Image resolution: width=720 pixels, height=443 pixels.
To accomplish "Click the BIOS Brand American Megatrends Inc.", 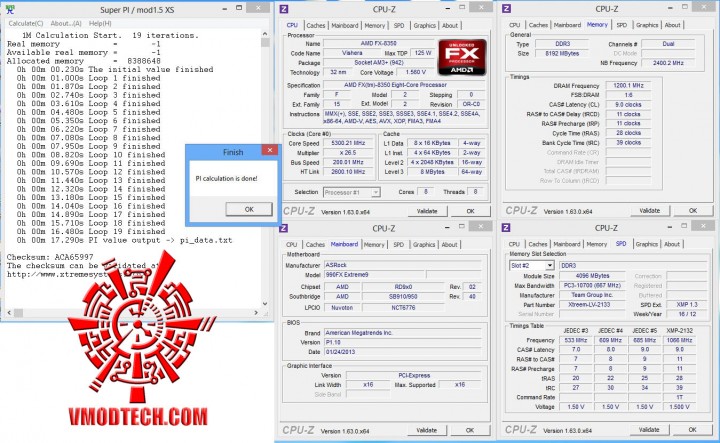I will point(403,333).
